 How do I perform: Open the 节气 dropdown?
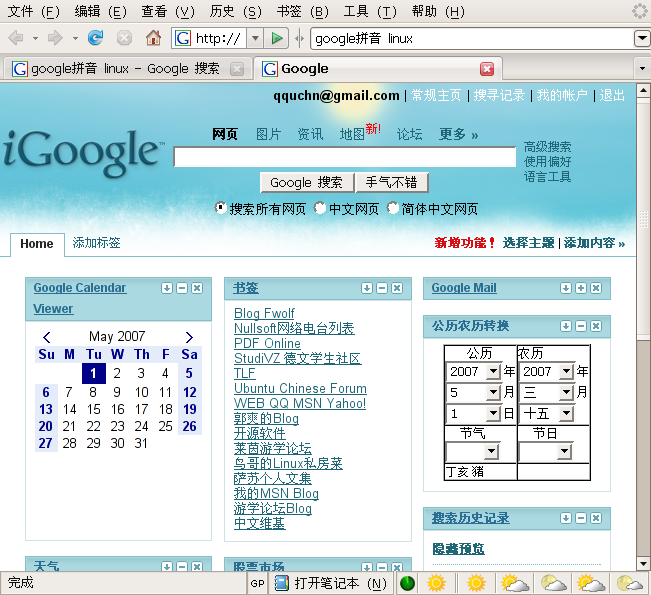click(x=492, y=451)
